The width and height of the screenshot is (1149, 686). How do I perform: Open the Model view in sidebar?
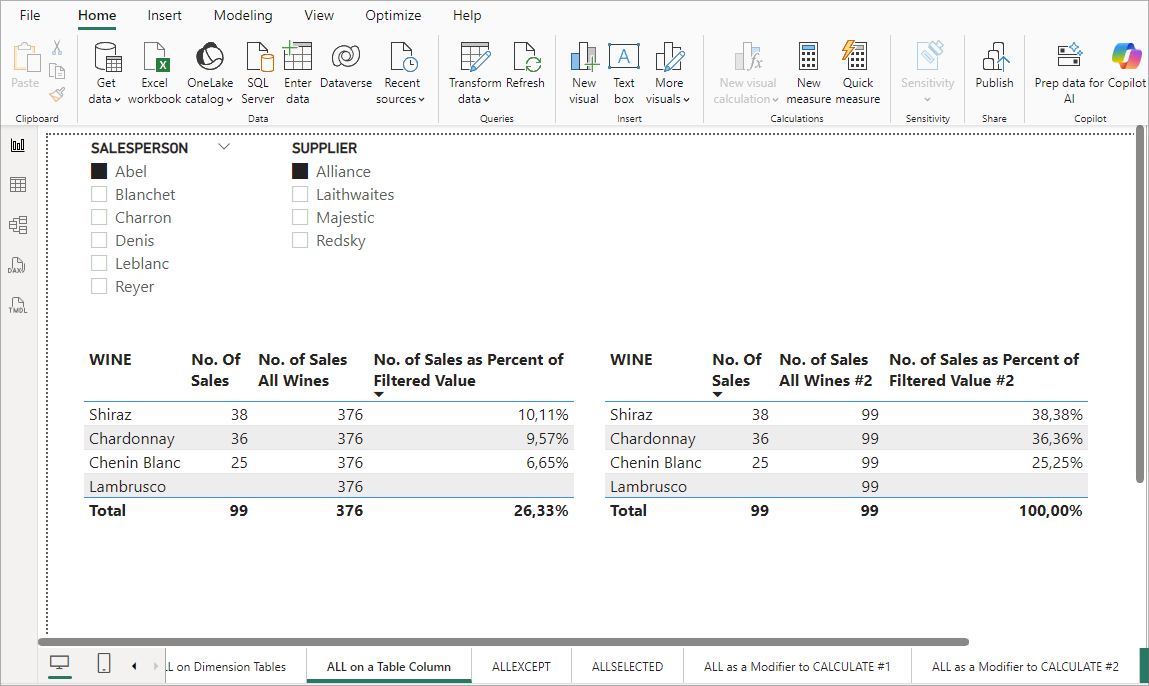point(18,225)
